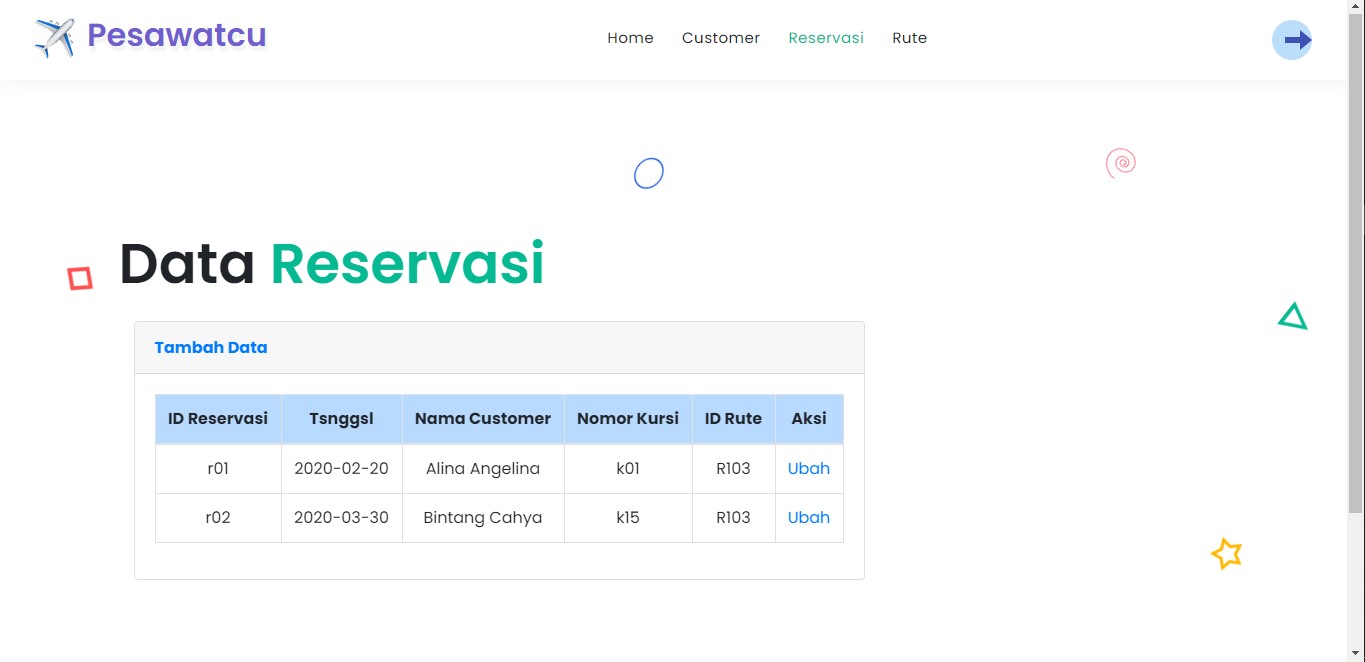Go to the Customer page
The width and height of the screenshot is (1365, 662).
pyautogui.click(x=720, y=38)
